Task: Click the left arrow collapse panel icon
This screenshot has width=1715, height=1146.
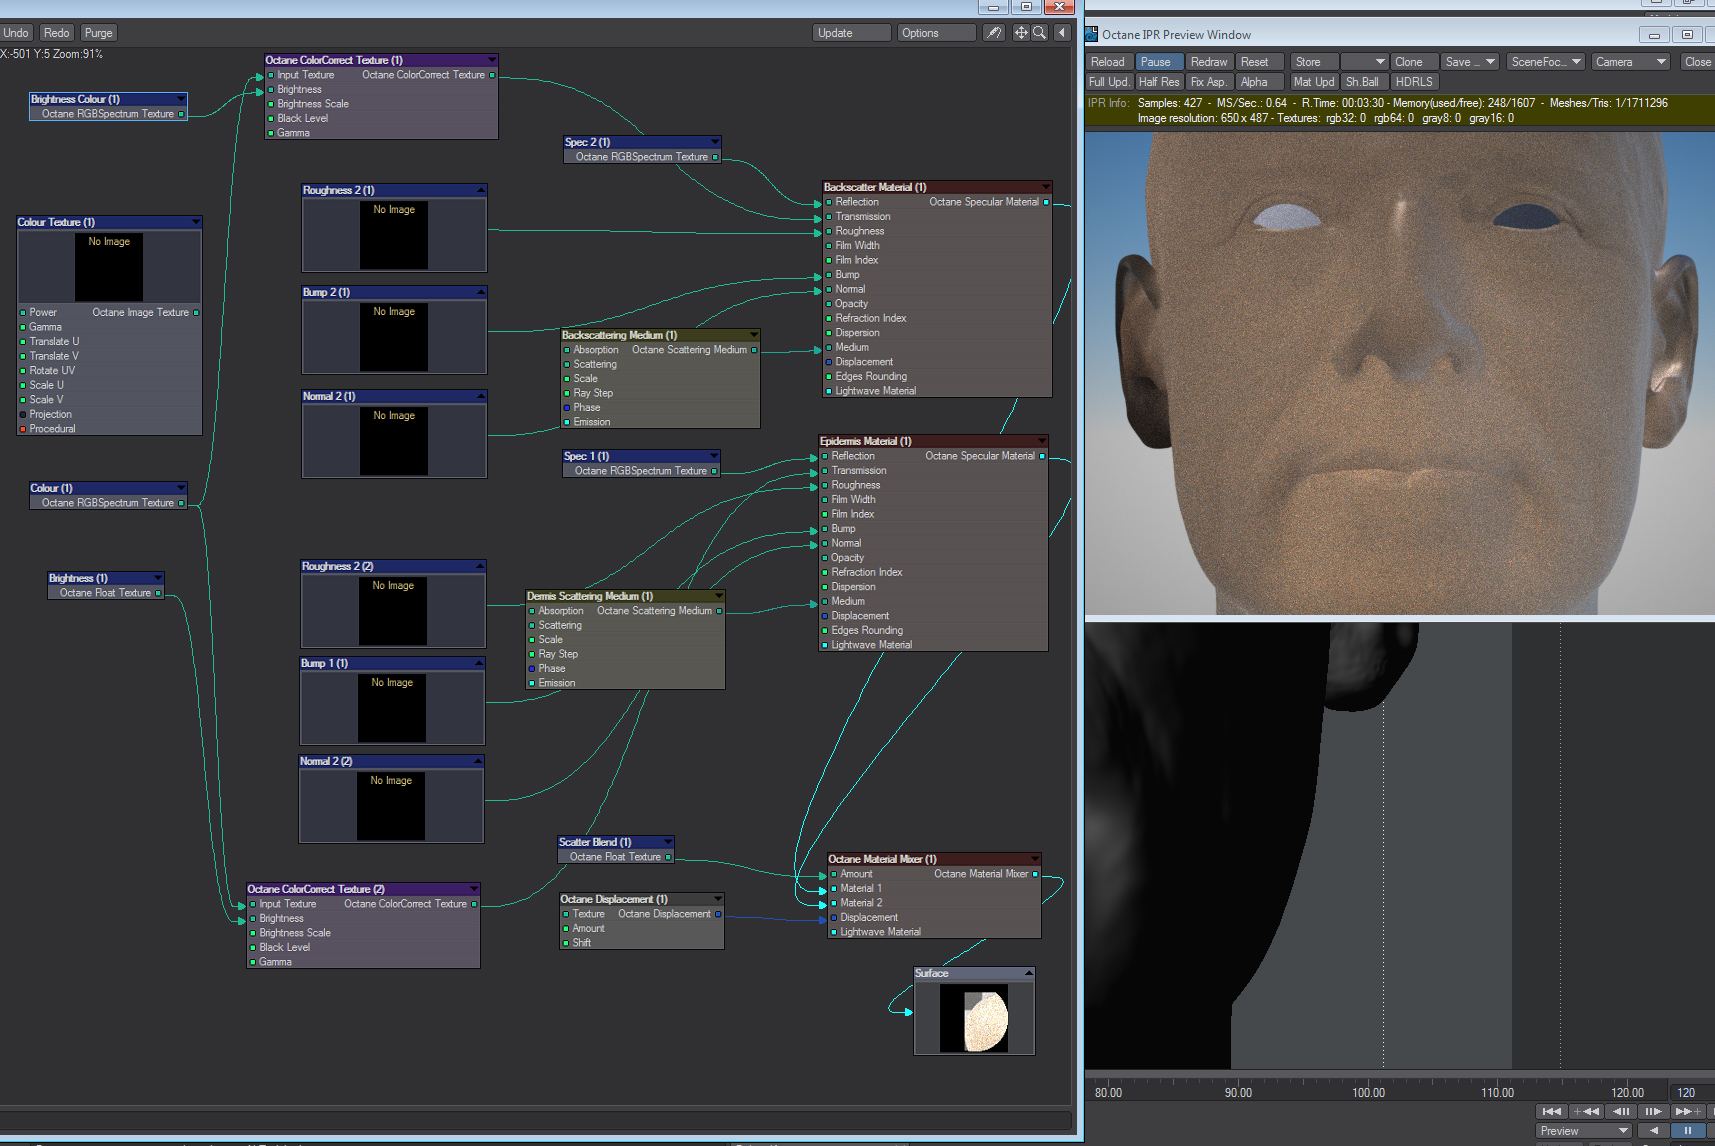Action: pyautogui.click(x=1062, y=33)
